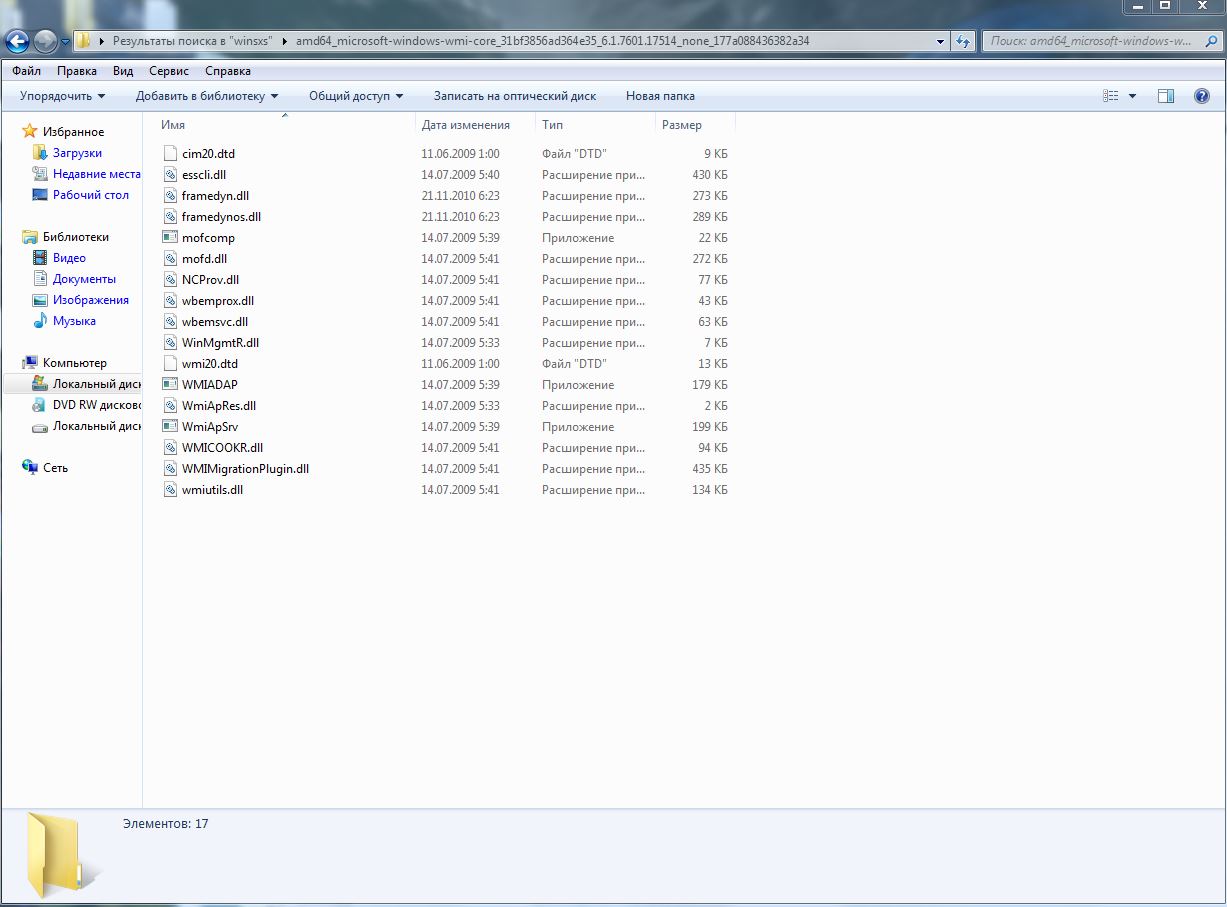Click the refresh button beside the address bar
1227x907 pixels.
click(963, 41)
